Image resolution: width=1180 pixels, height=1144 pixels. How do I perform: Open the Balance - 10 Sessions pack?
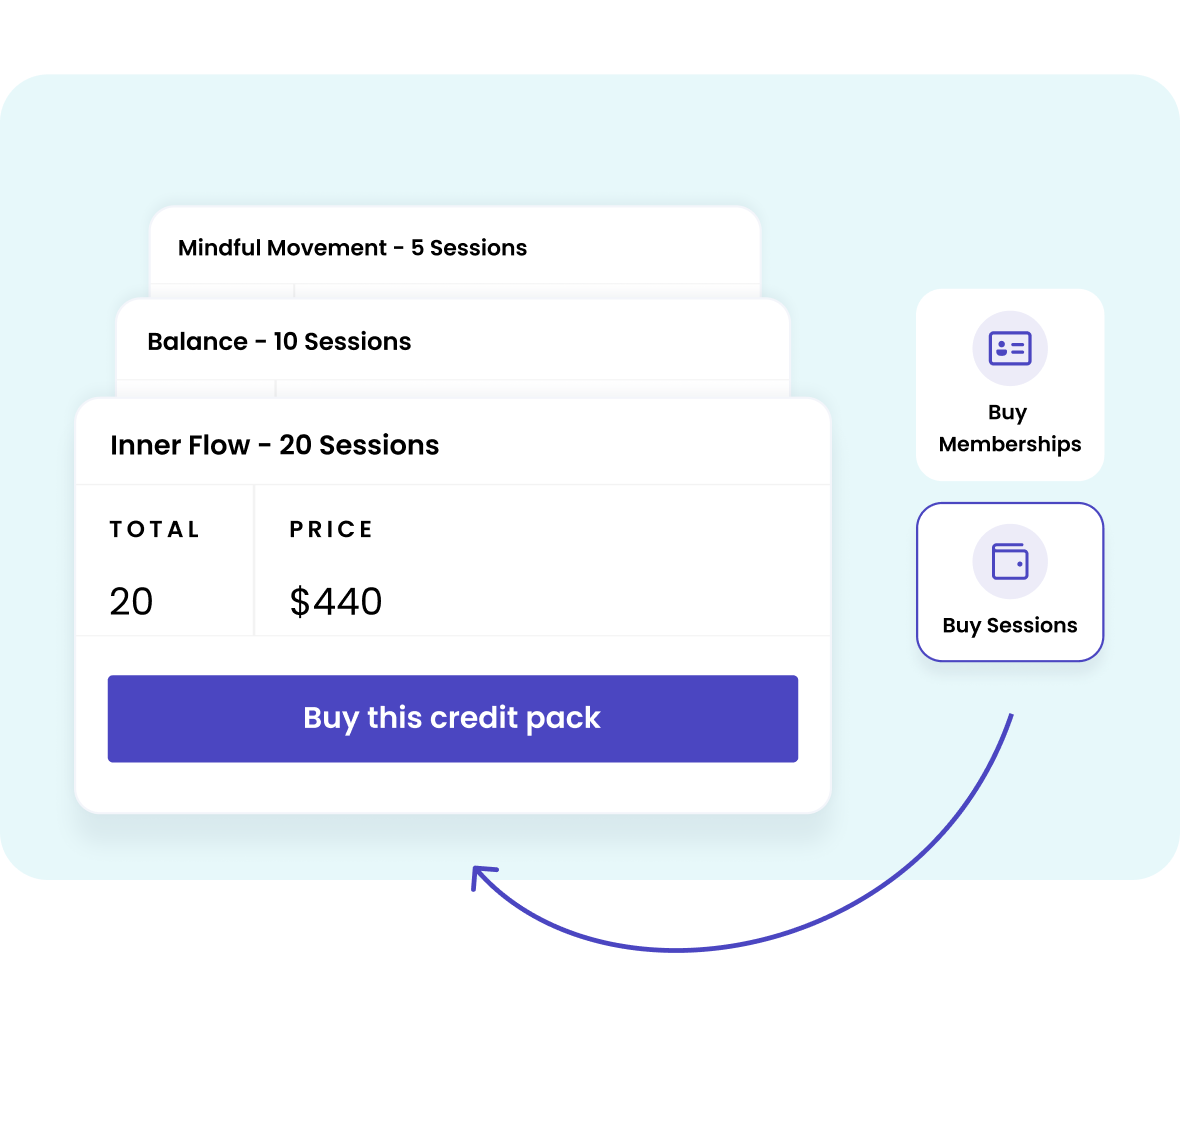tap(279, 342)
